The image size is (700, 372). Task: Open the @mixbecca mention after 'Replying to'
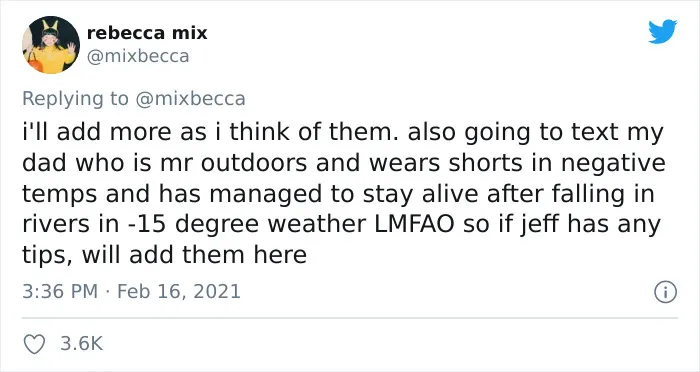point(190,99)
